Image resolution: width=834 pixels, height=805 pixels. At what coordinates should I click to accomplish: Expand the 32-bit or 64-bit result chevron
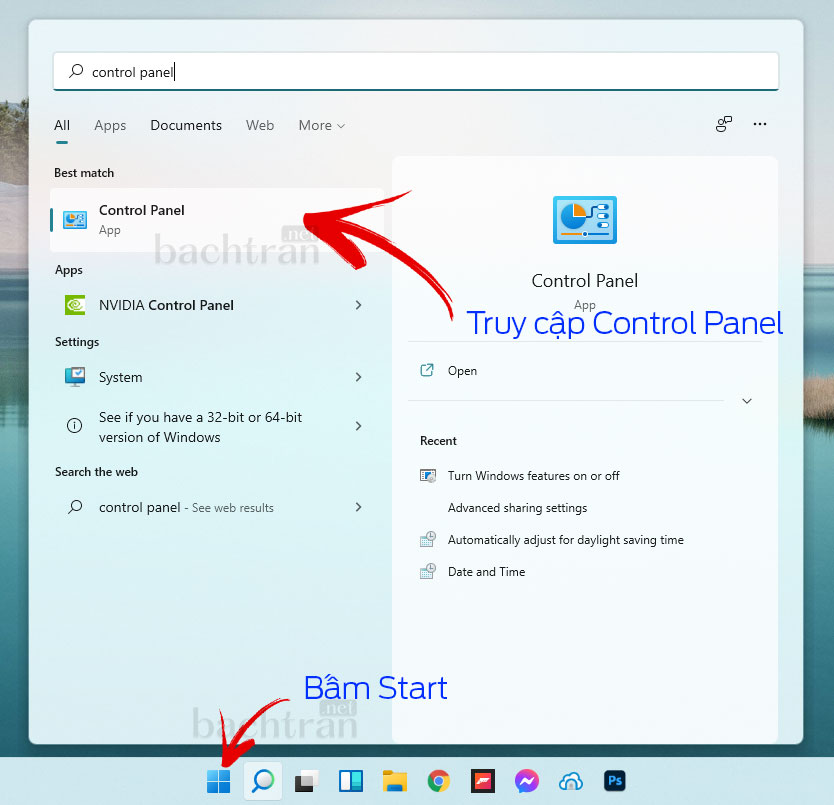(358, 426)
